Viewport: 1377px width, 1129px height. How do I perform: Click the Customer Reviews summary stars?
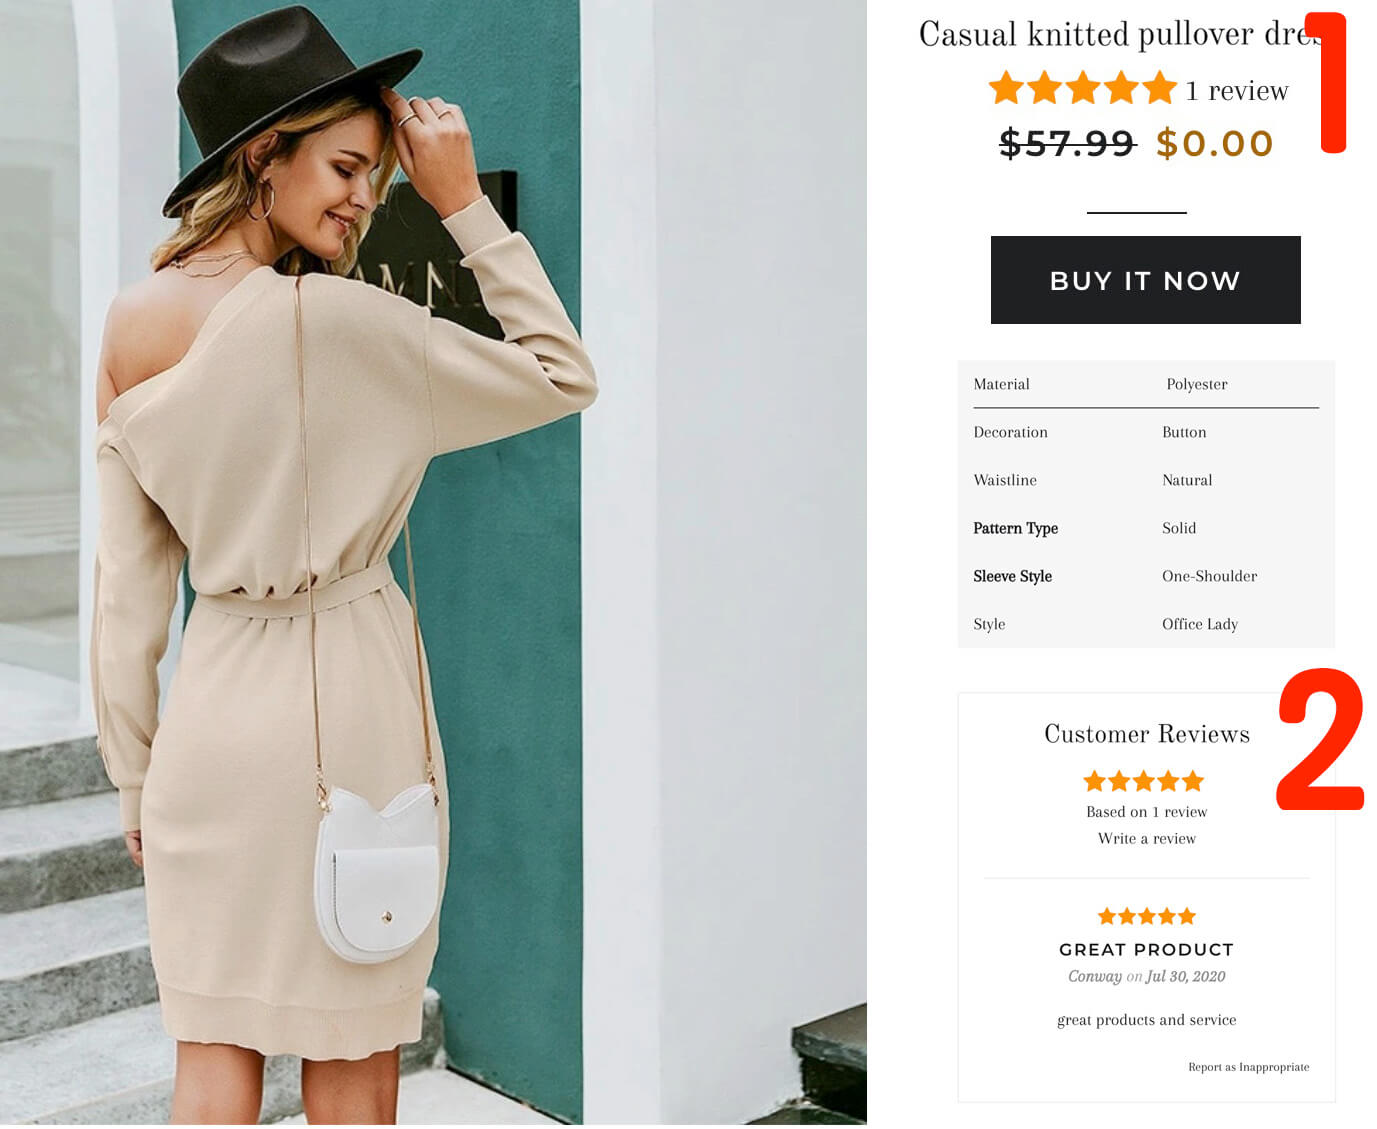(x=1144, y=781)
